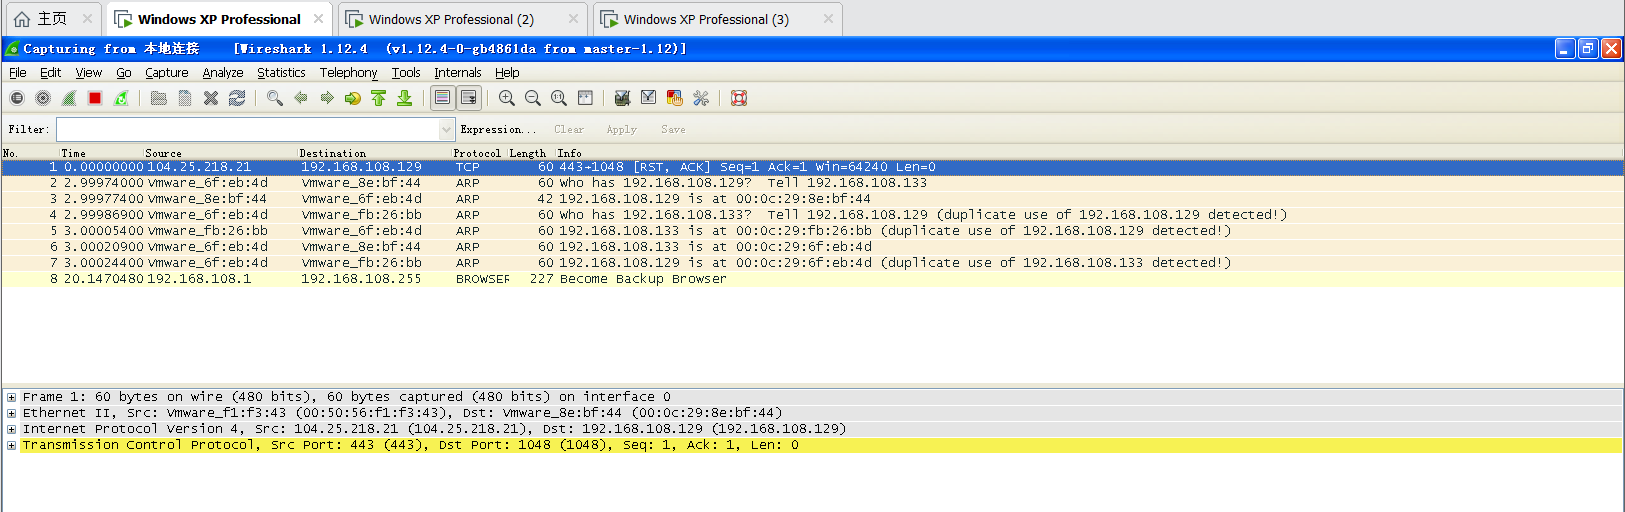Open the edit capture filter icon
This screenshot has width=1625, height=512.
coord(623,98)
